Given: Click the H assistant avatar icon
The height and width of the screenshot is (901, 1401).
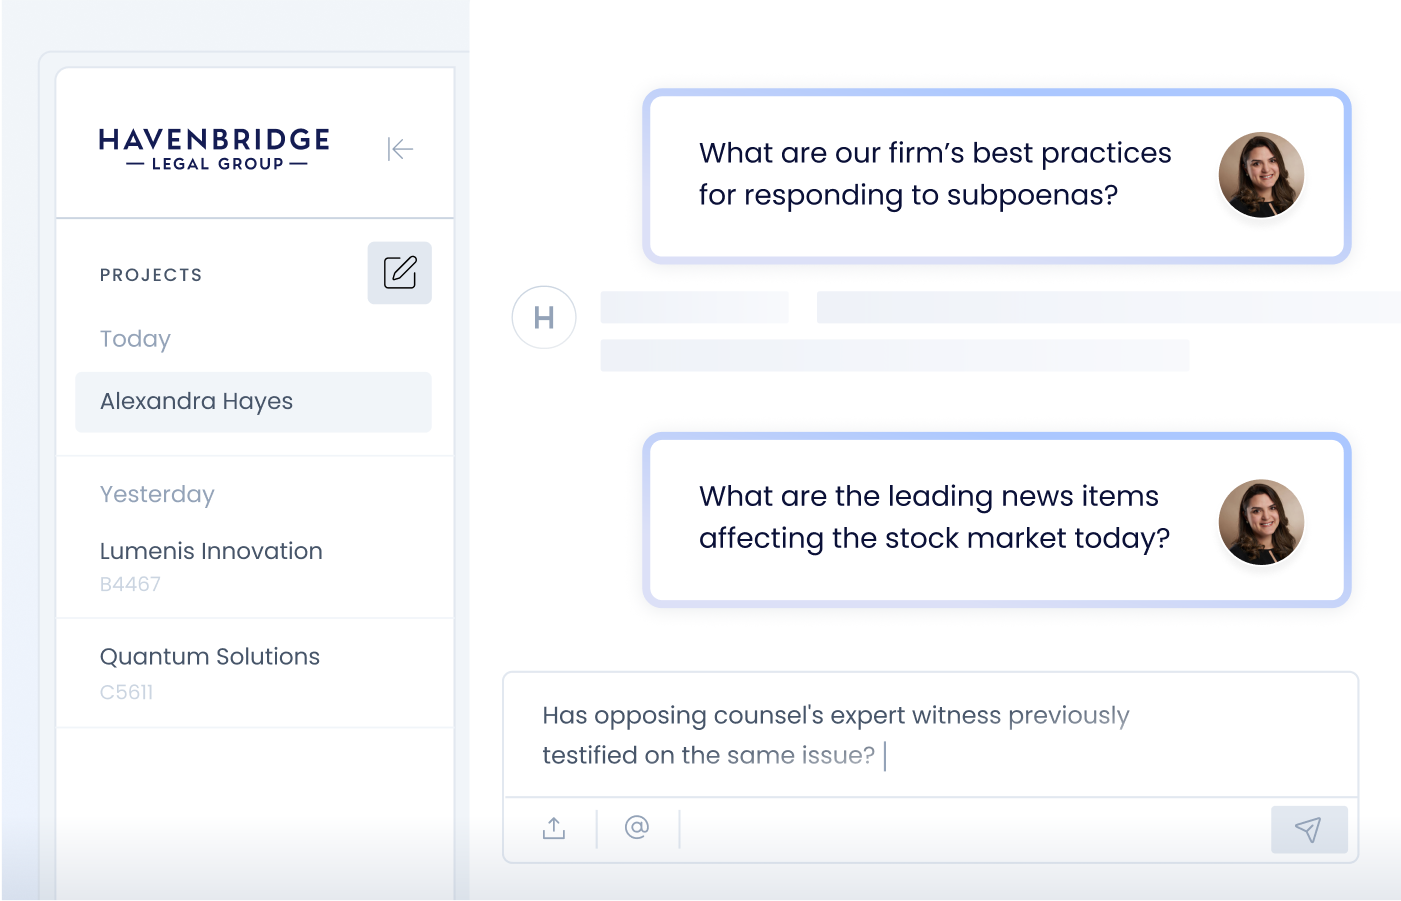Looking at the screenshot, I should click(x=544, y=318).
